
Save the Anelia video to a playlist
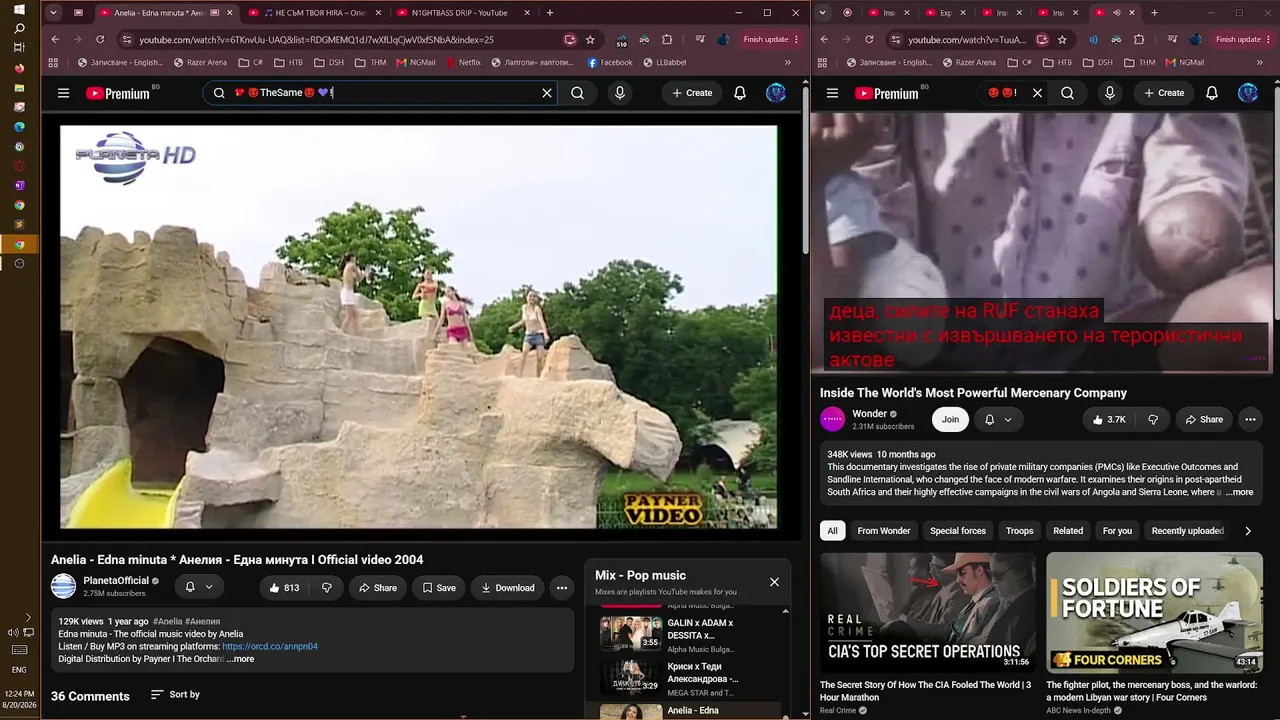pyautogui.click(x=439, y=588)
